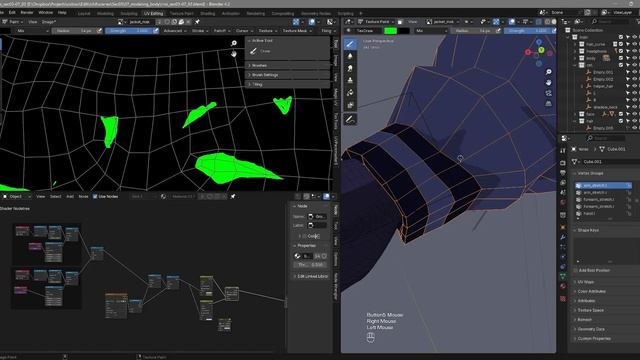Select the Soften tool in viewport toolbar
The height and width of the screenshot is (360, 640).
pyautogui.click(x=350, y=56)
